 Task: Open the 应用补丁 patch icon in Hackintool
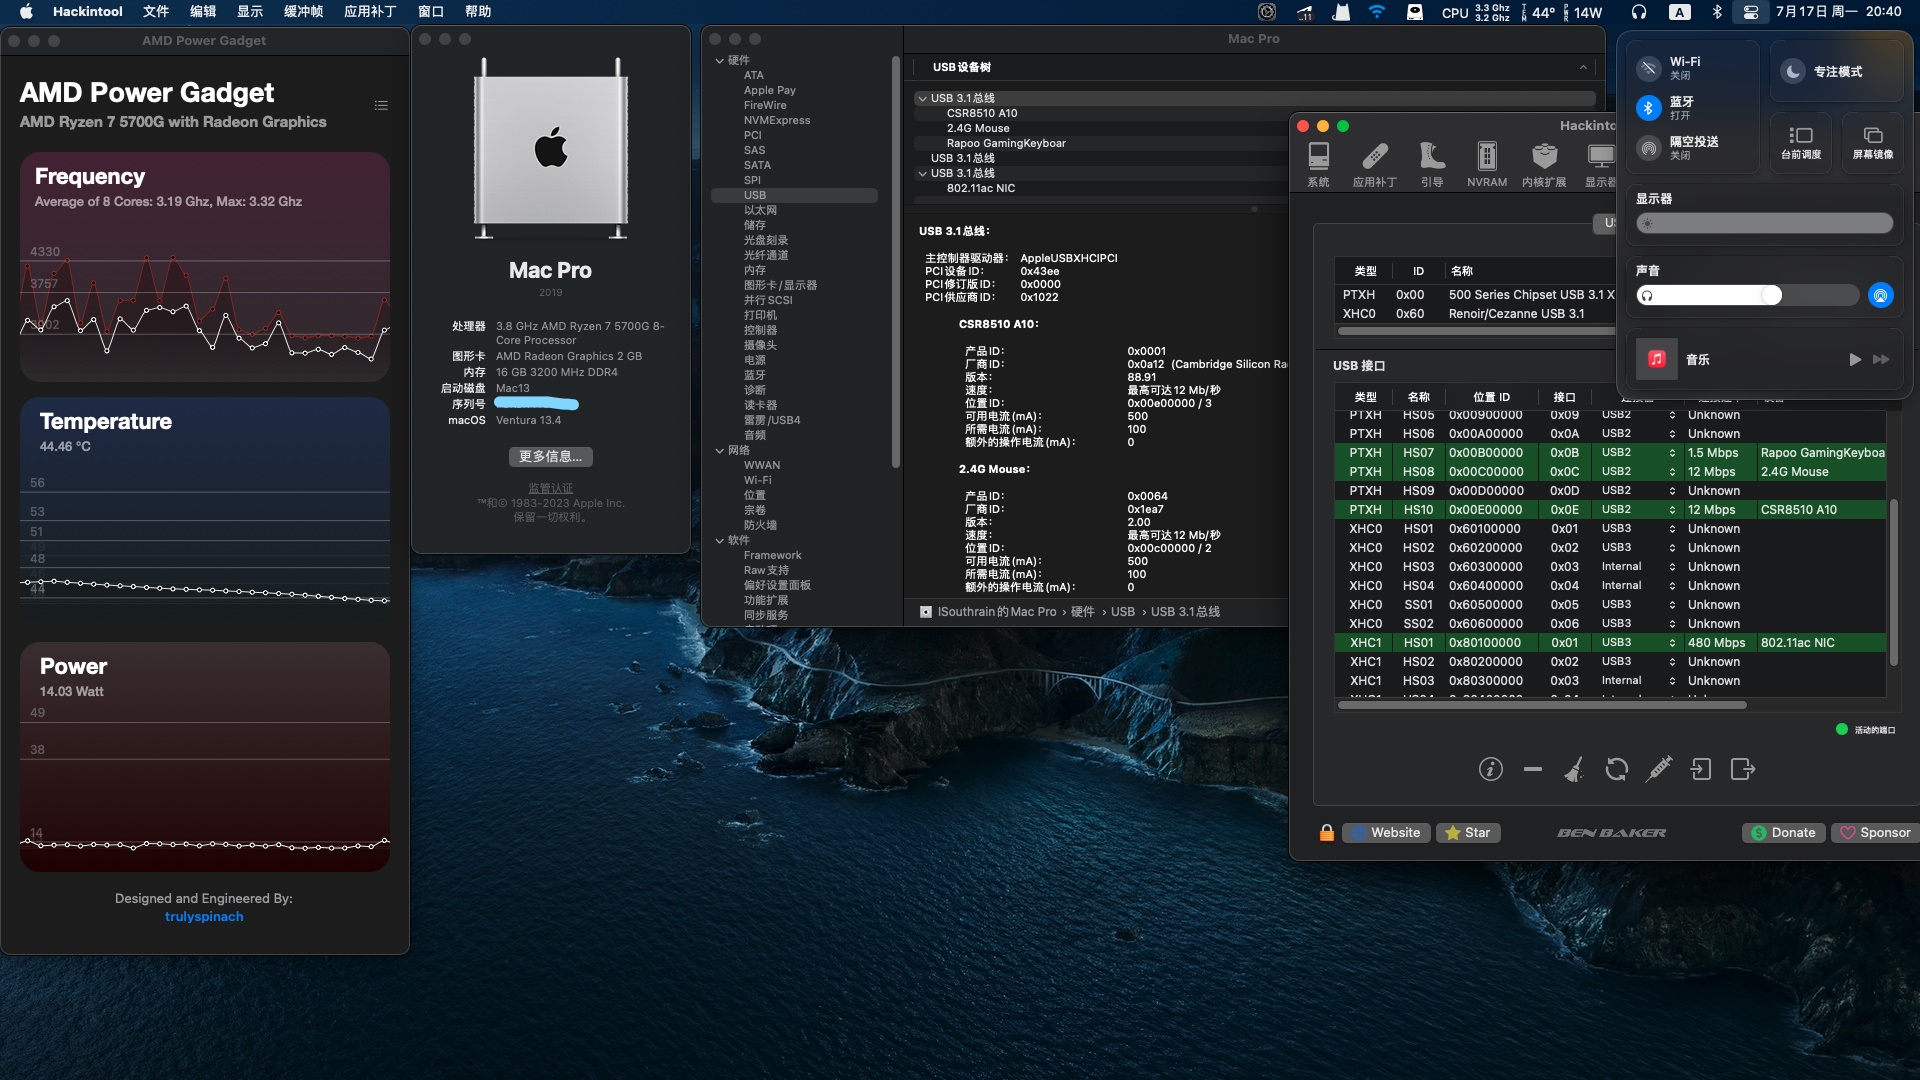pyautogui.click(x=1375, y=164)
